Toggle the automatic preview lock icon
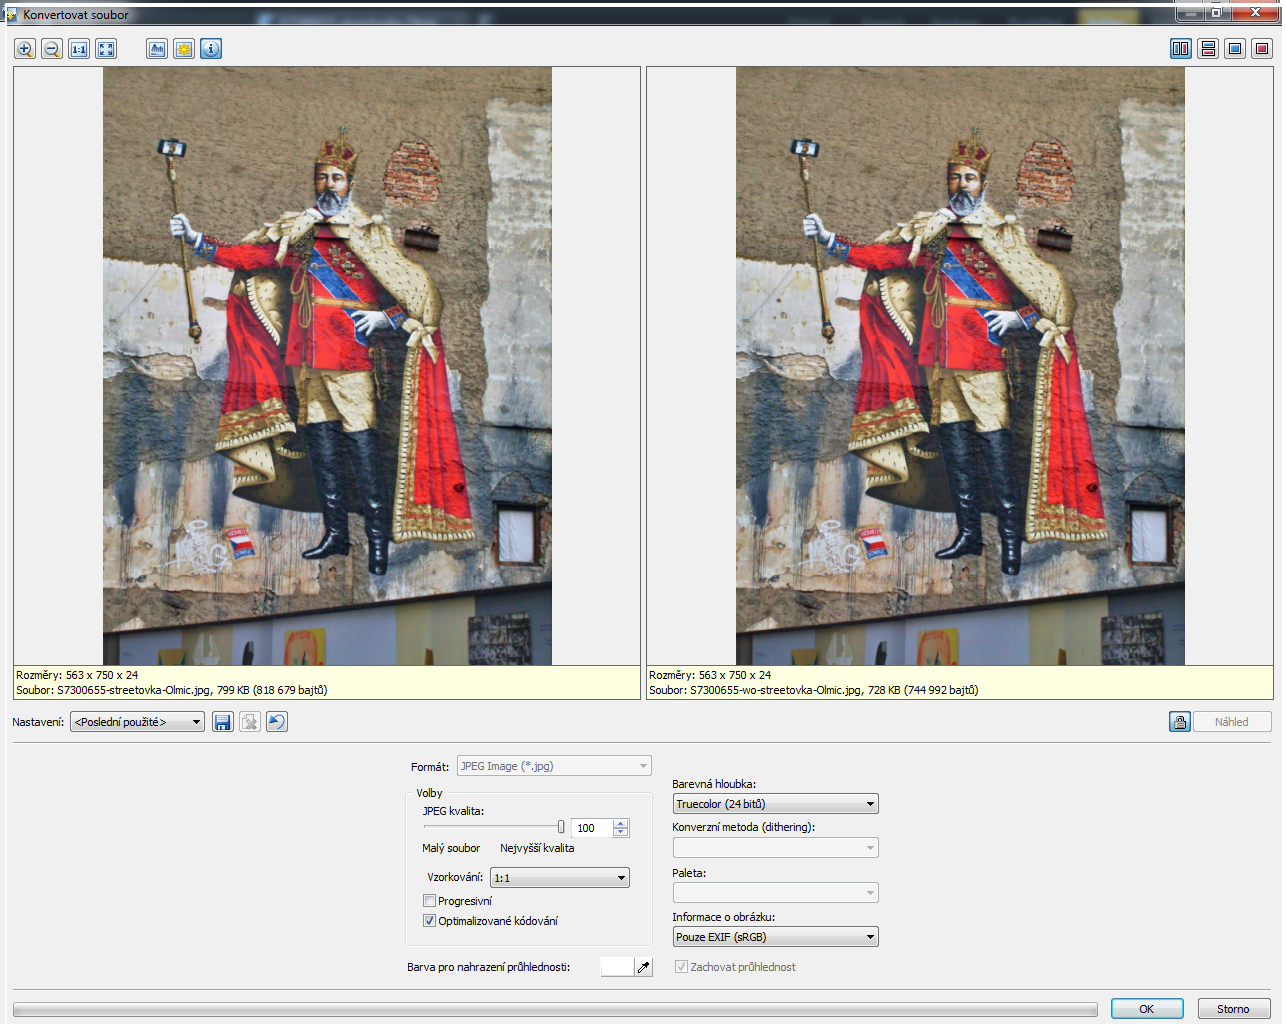The height and width of the screenshot is (1024, 1286). (x=1180, y=722)
